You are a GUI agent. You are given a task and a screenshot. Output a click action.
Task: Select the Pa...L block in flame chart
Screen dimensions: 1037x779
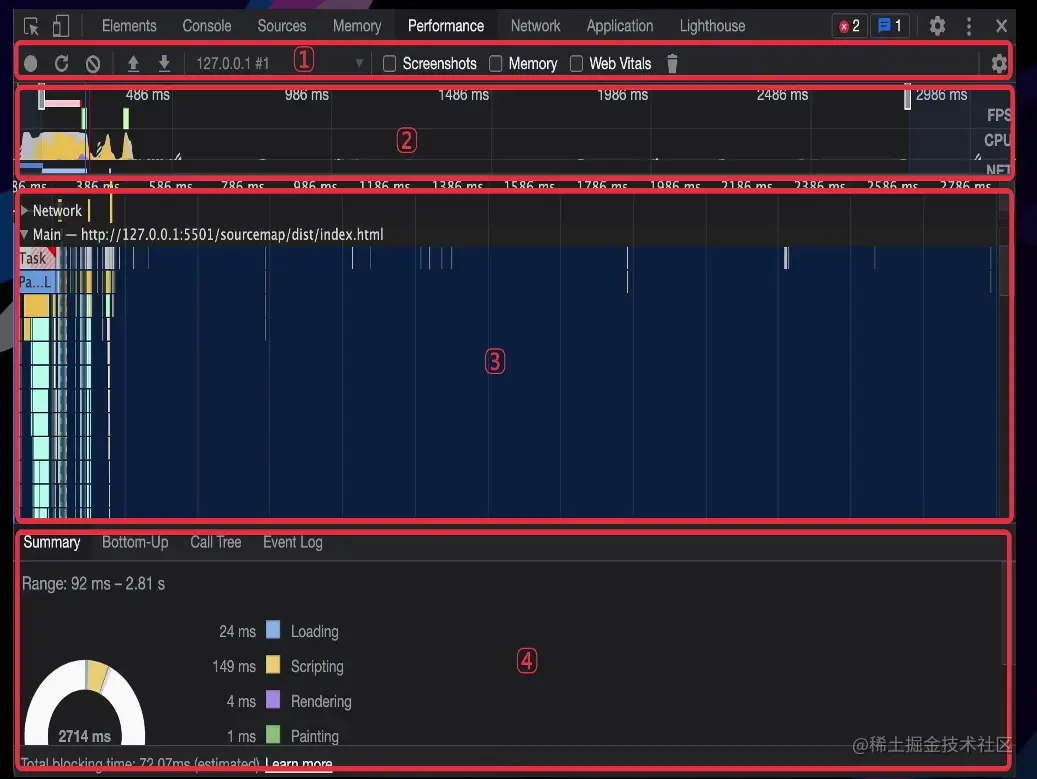point(38,282)
